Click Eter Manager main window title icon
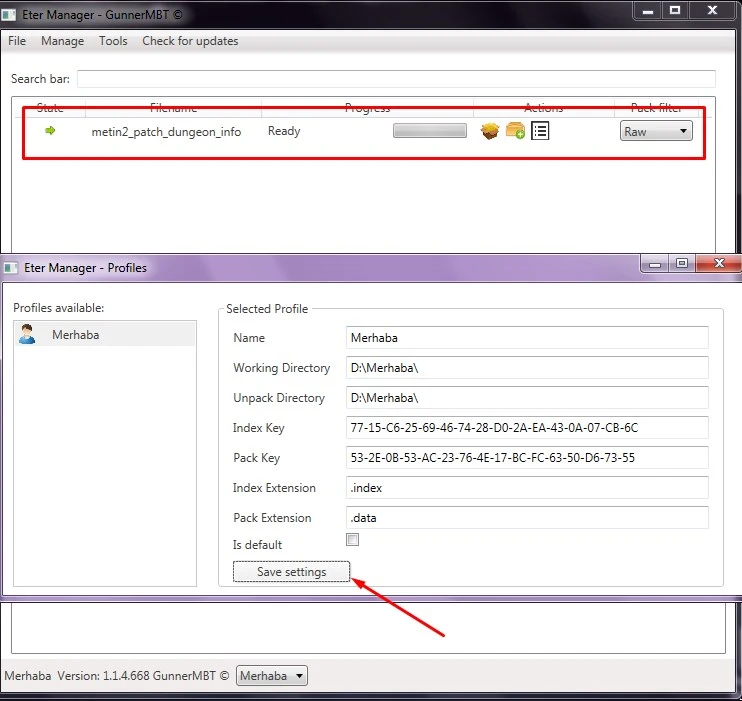Viewport: 742px width, 701px height. coord(8,15)
